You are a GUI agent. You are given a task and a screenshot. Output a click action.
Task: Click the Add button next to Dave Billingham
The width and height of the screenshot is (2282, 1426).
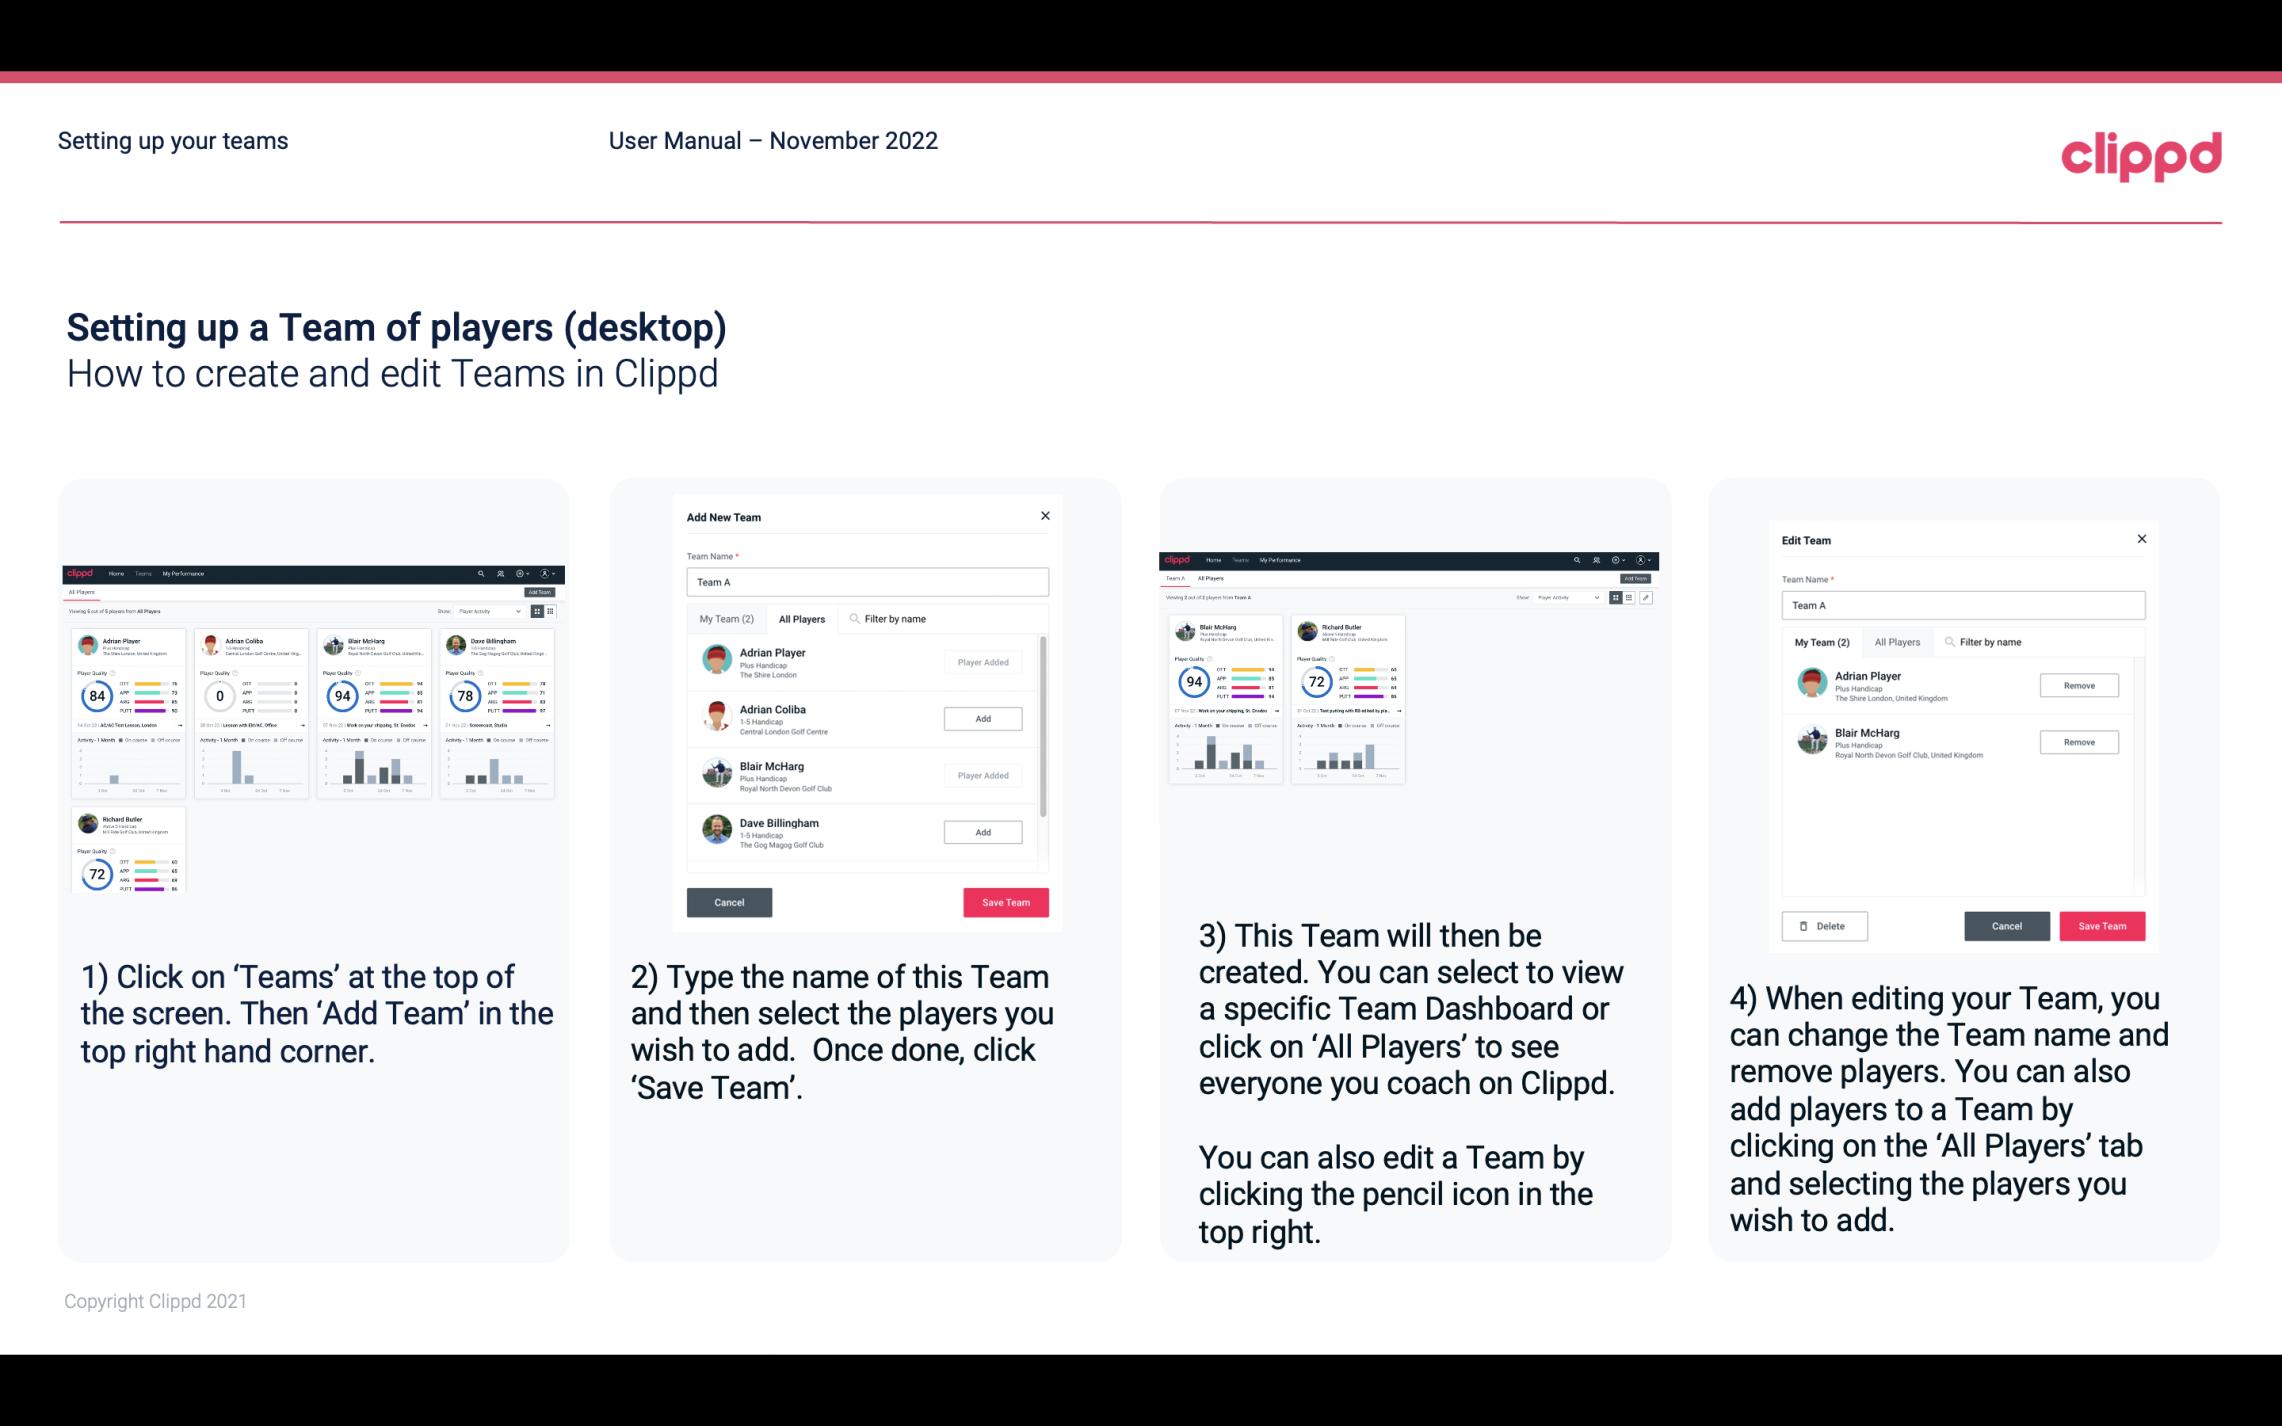[x=982, y=833]
